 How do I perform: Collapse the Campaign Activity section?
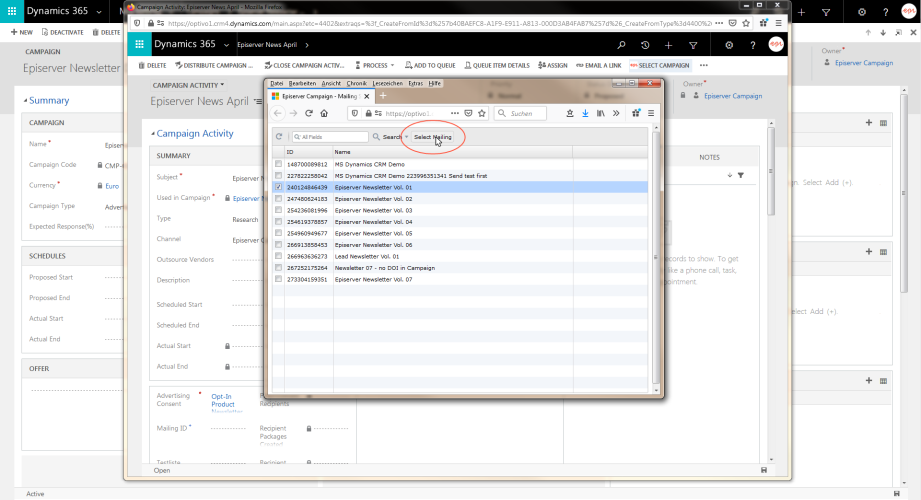(x=153, y=134)
